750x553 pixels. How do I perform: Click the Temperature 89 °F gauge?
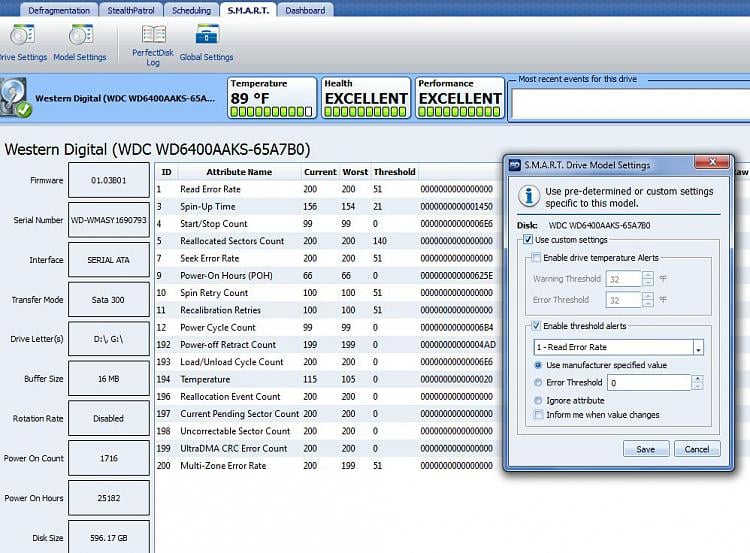point(271,98)
